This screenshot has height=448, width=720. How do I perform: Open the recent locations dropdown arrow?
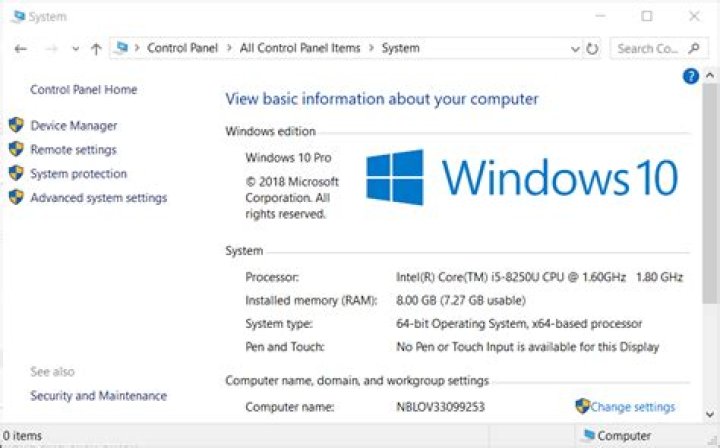(75, 49)
